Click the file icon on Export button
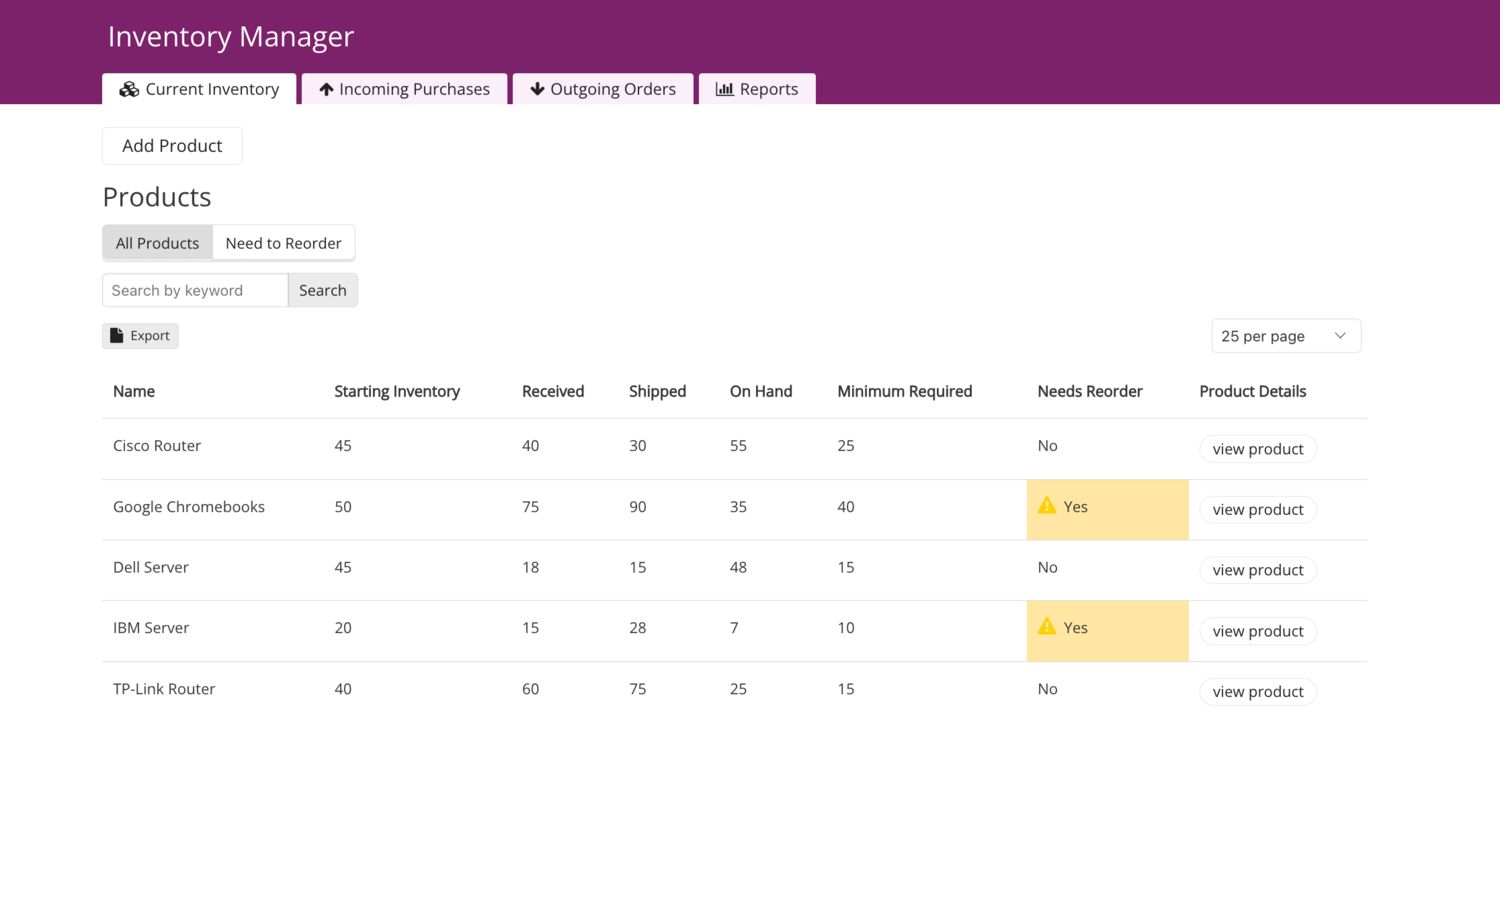This screenshot has height=910, width=1500. tap(117, 336)
